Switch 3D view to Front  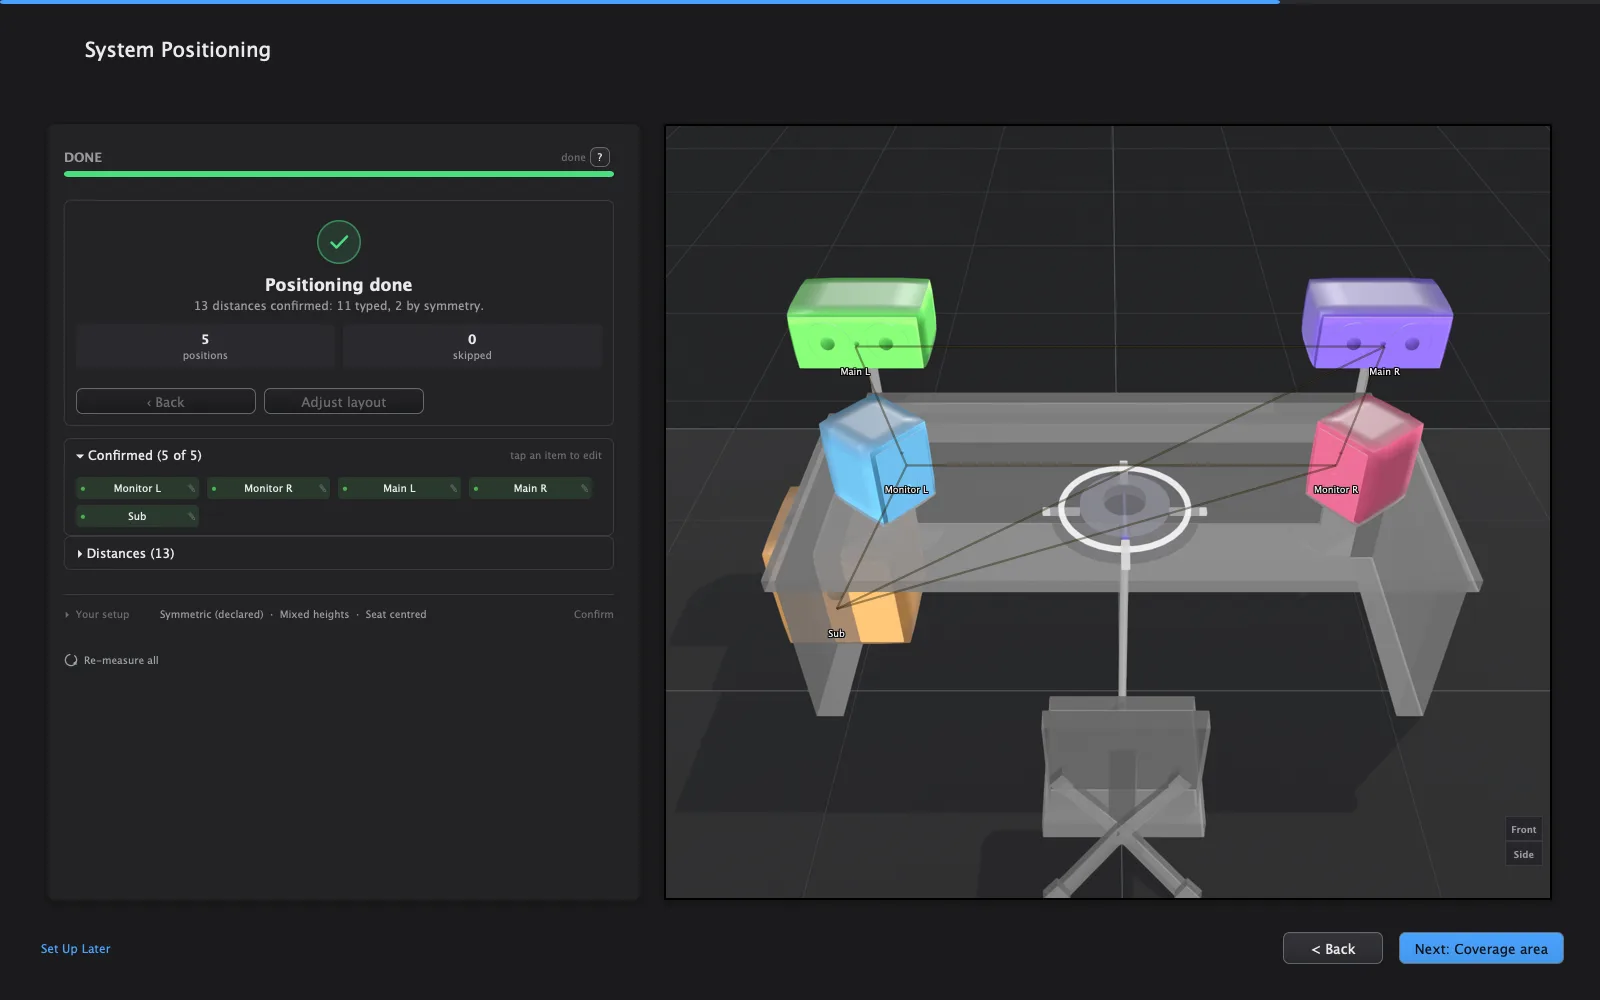point(1523,830)
